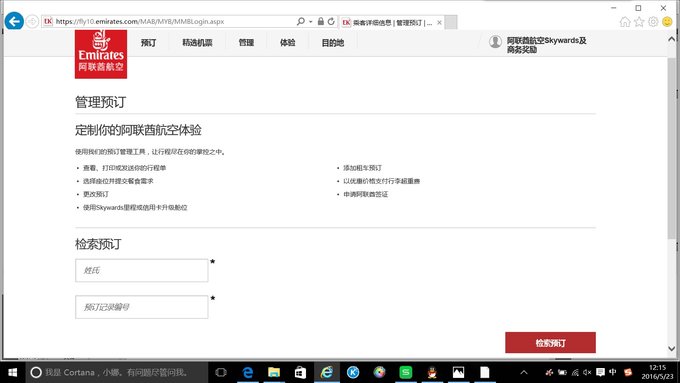680x383 pixels.
Task: Open network Wi-Fi tray icon
Action: click(x=575, y=372)
